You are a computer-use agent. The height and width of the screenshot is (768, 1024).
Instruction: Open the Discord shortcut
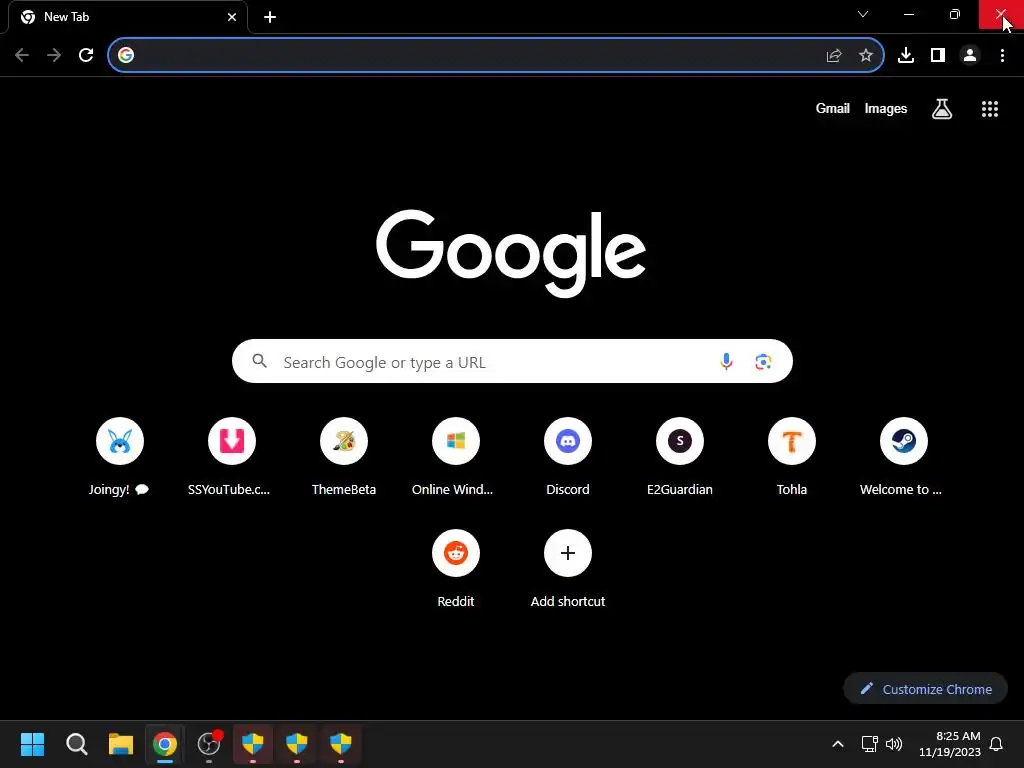tap(568, 456)
